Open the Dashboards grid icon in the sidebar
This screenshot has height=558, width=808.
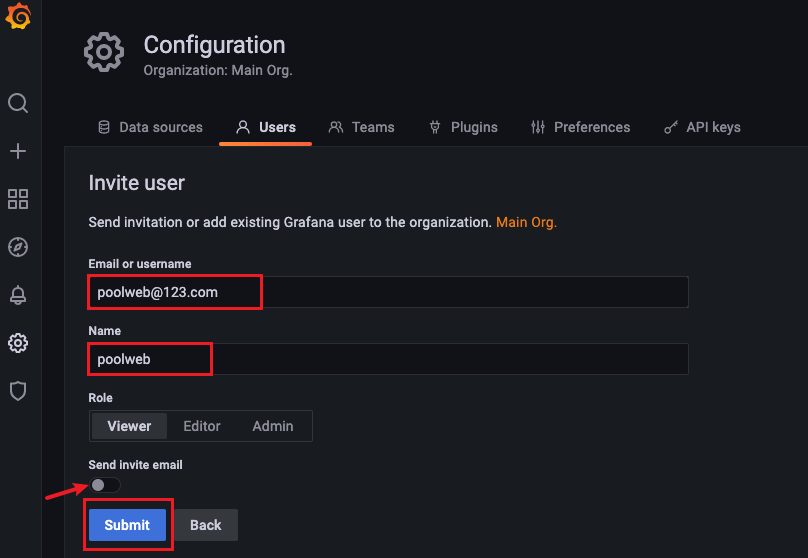tap(18, 199)
